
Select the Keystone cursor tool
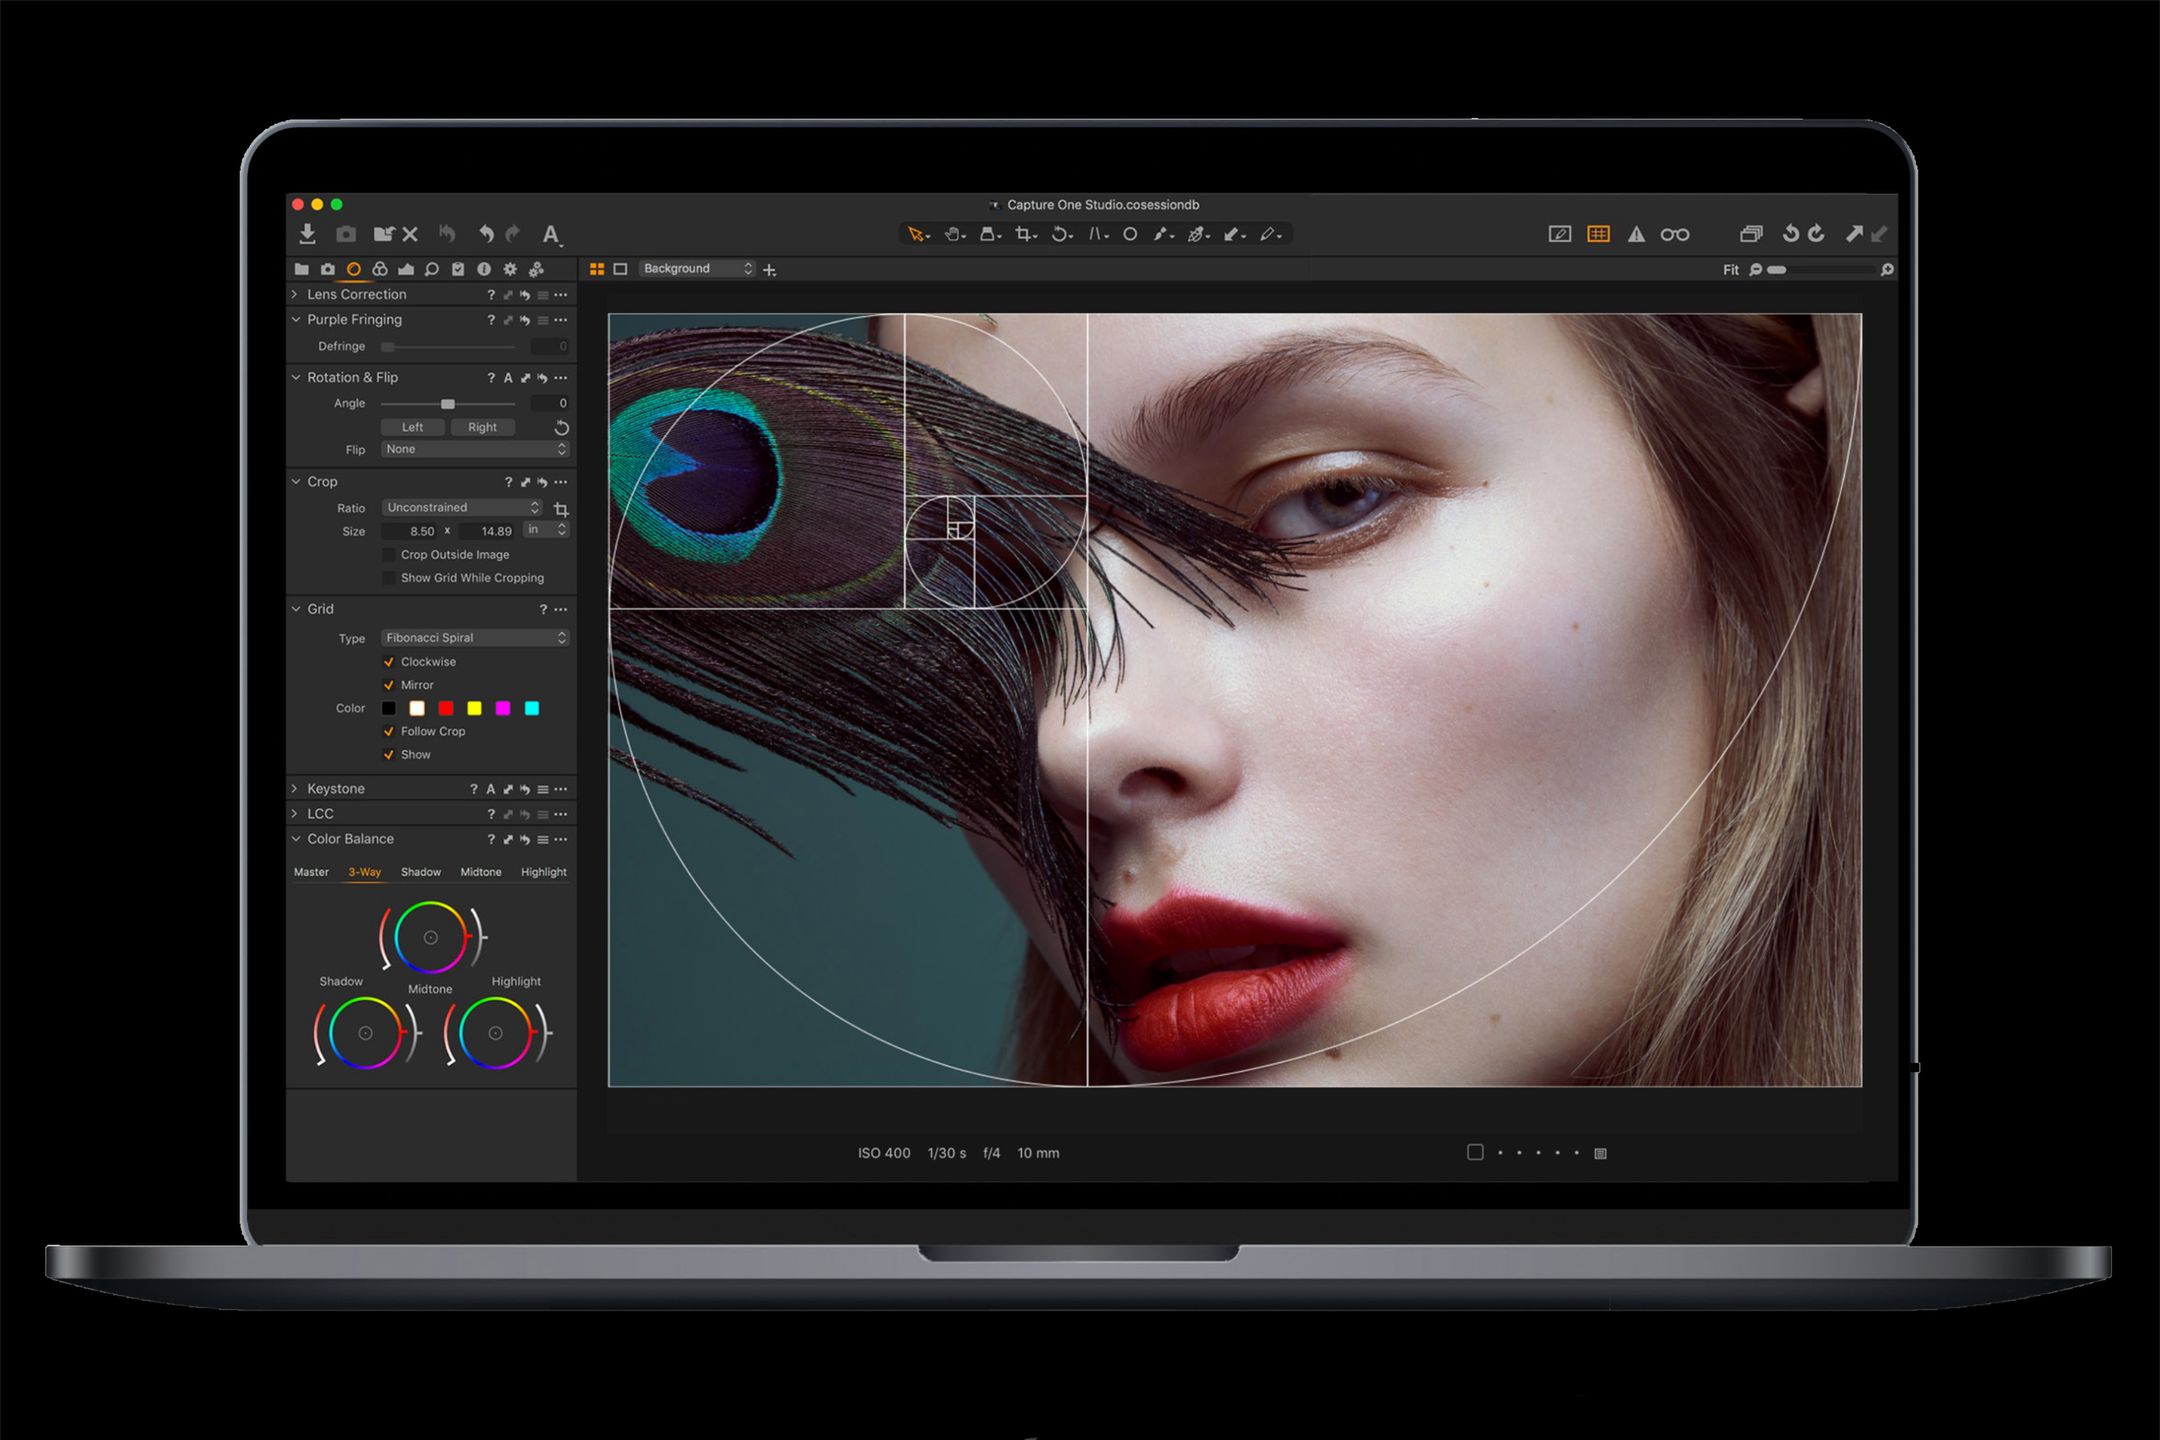pos(1097,234)
